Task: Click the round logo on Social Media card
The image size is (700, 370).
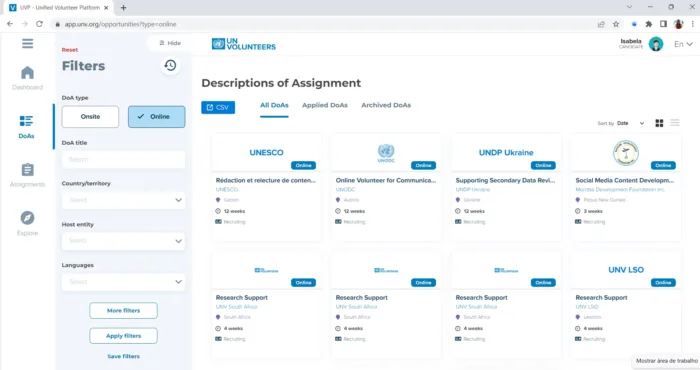Action: [625, 153]
